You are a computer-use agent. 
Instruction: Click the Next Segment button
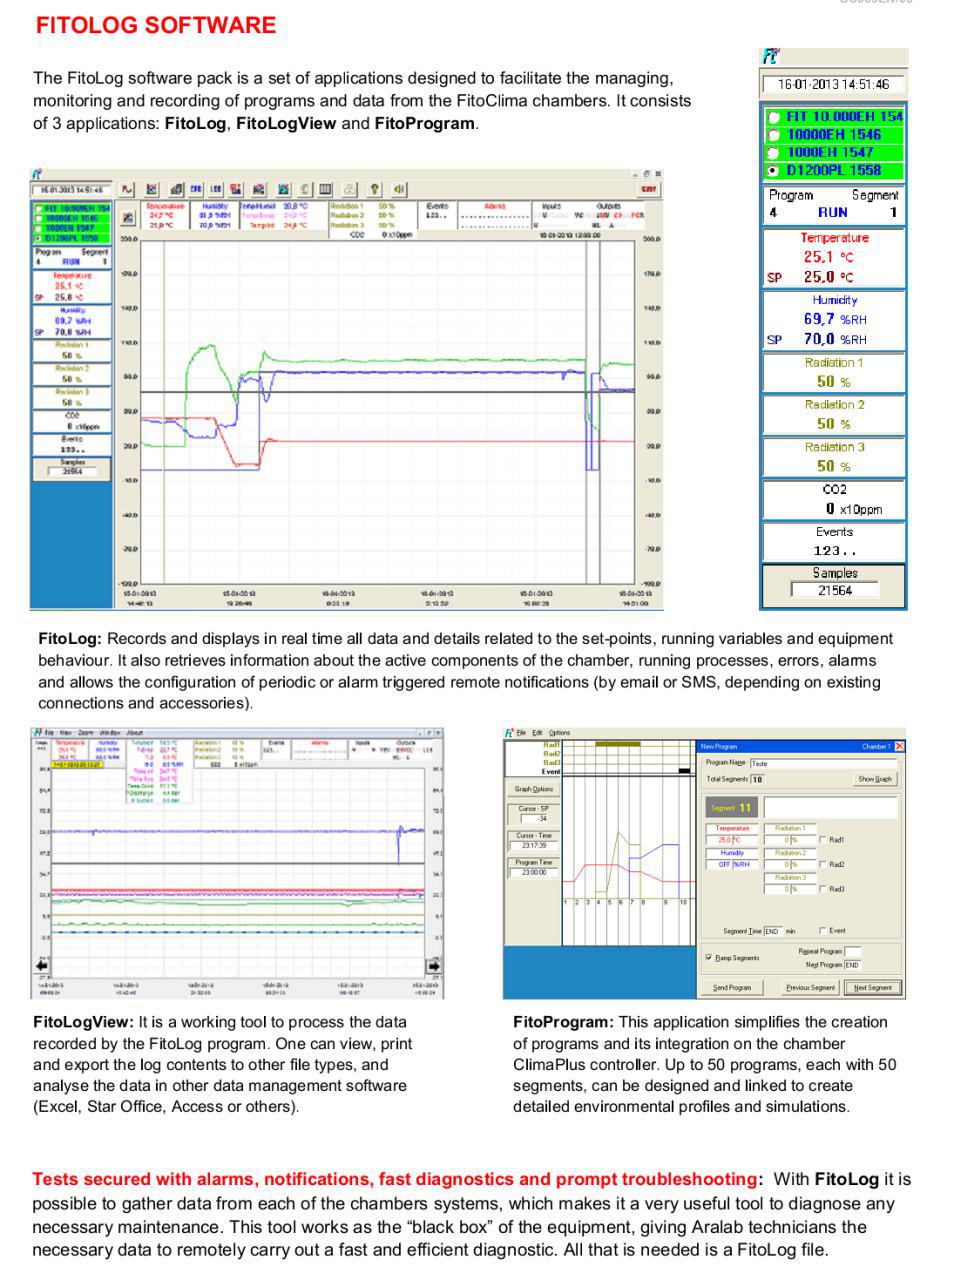(872, 987)
